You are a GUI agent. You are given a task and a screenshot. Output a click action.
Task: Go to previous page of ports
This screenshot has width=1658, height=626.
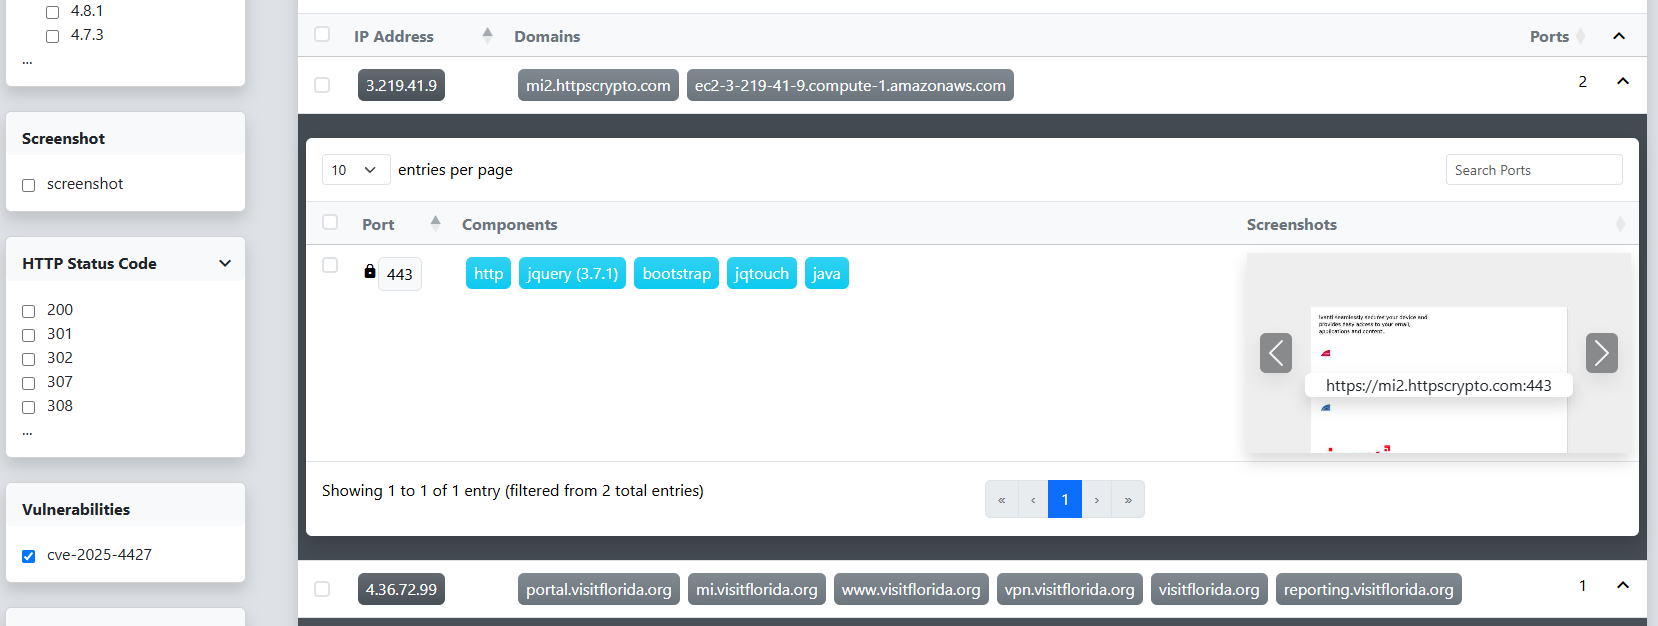coord(1033,499)
